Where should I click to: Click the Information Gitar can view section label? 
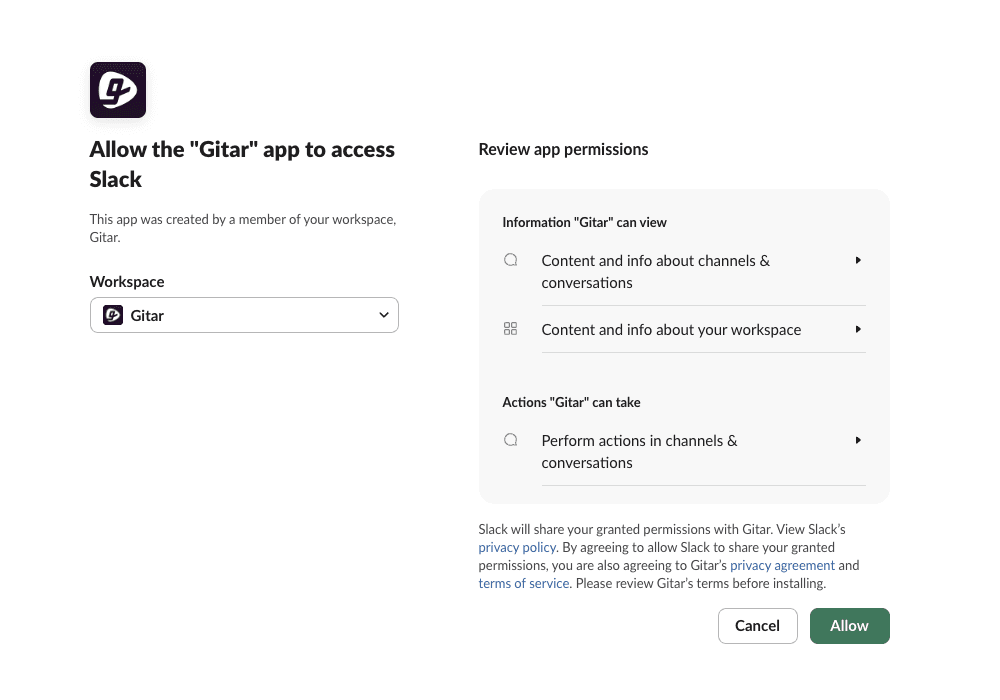[584, 222]
